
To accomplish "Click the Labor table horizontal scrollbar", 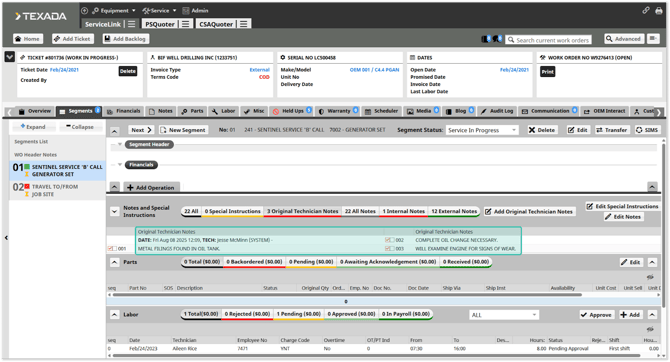I will (x=376, y=355).
